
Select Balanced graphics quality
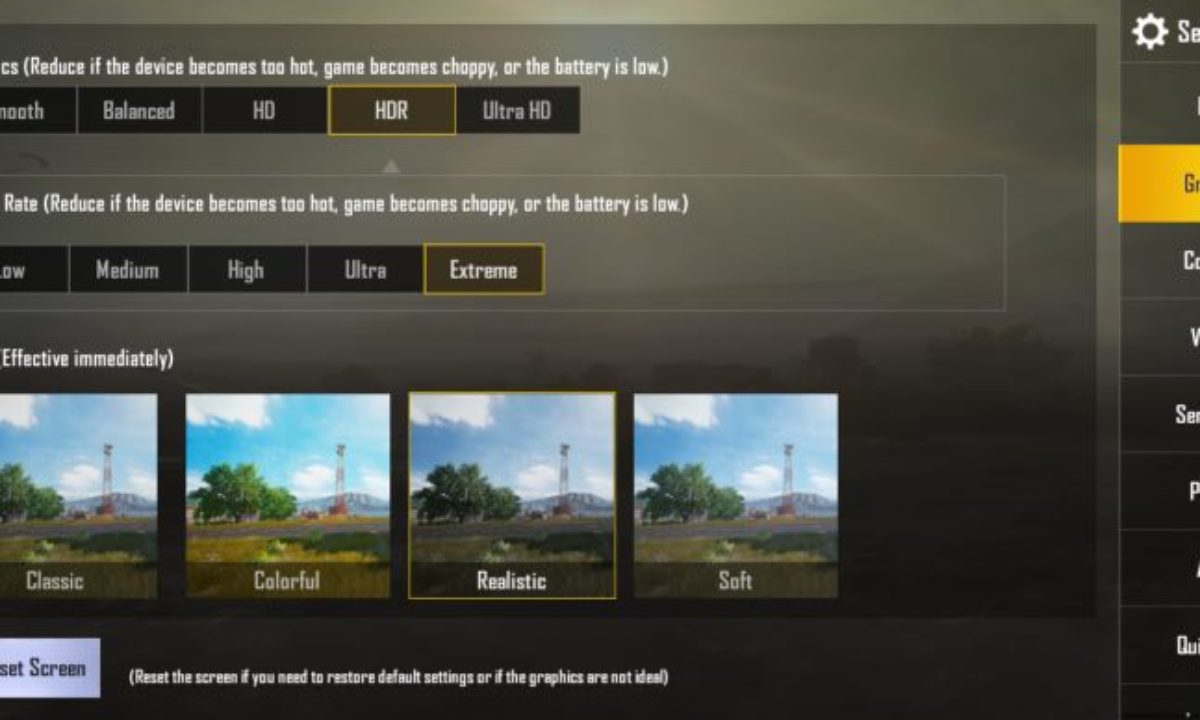coord(139,110)
